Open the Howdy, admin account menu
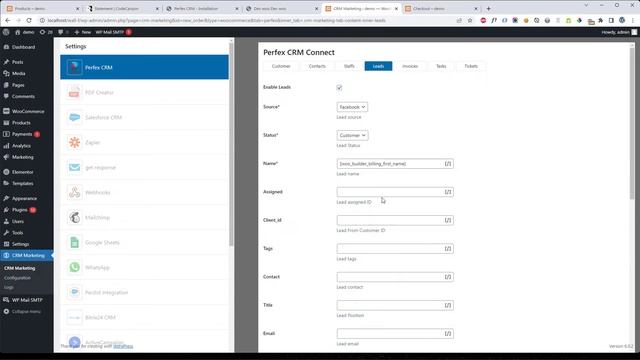 [x=619, y=32]
